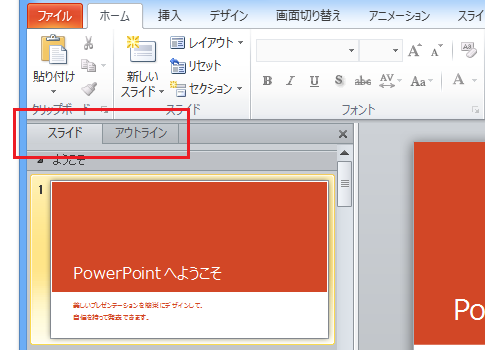
Task: Collapse the ようこそ section
Action: tap(40, 161)
